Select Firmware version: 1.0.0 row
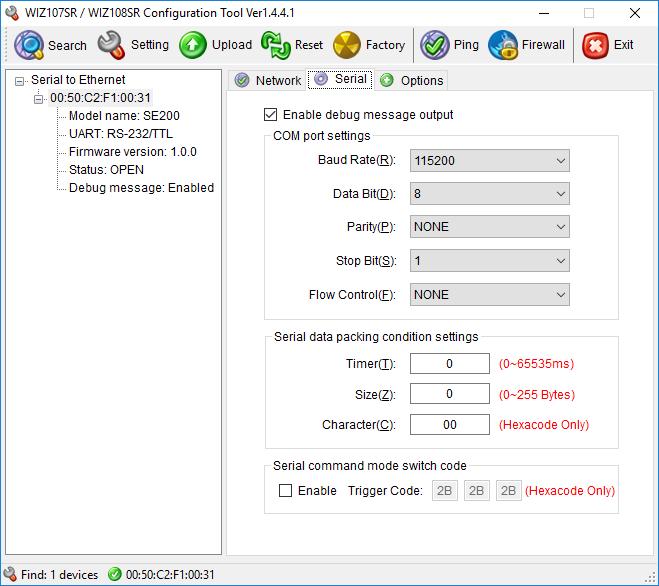 (133, 152)
